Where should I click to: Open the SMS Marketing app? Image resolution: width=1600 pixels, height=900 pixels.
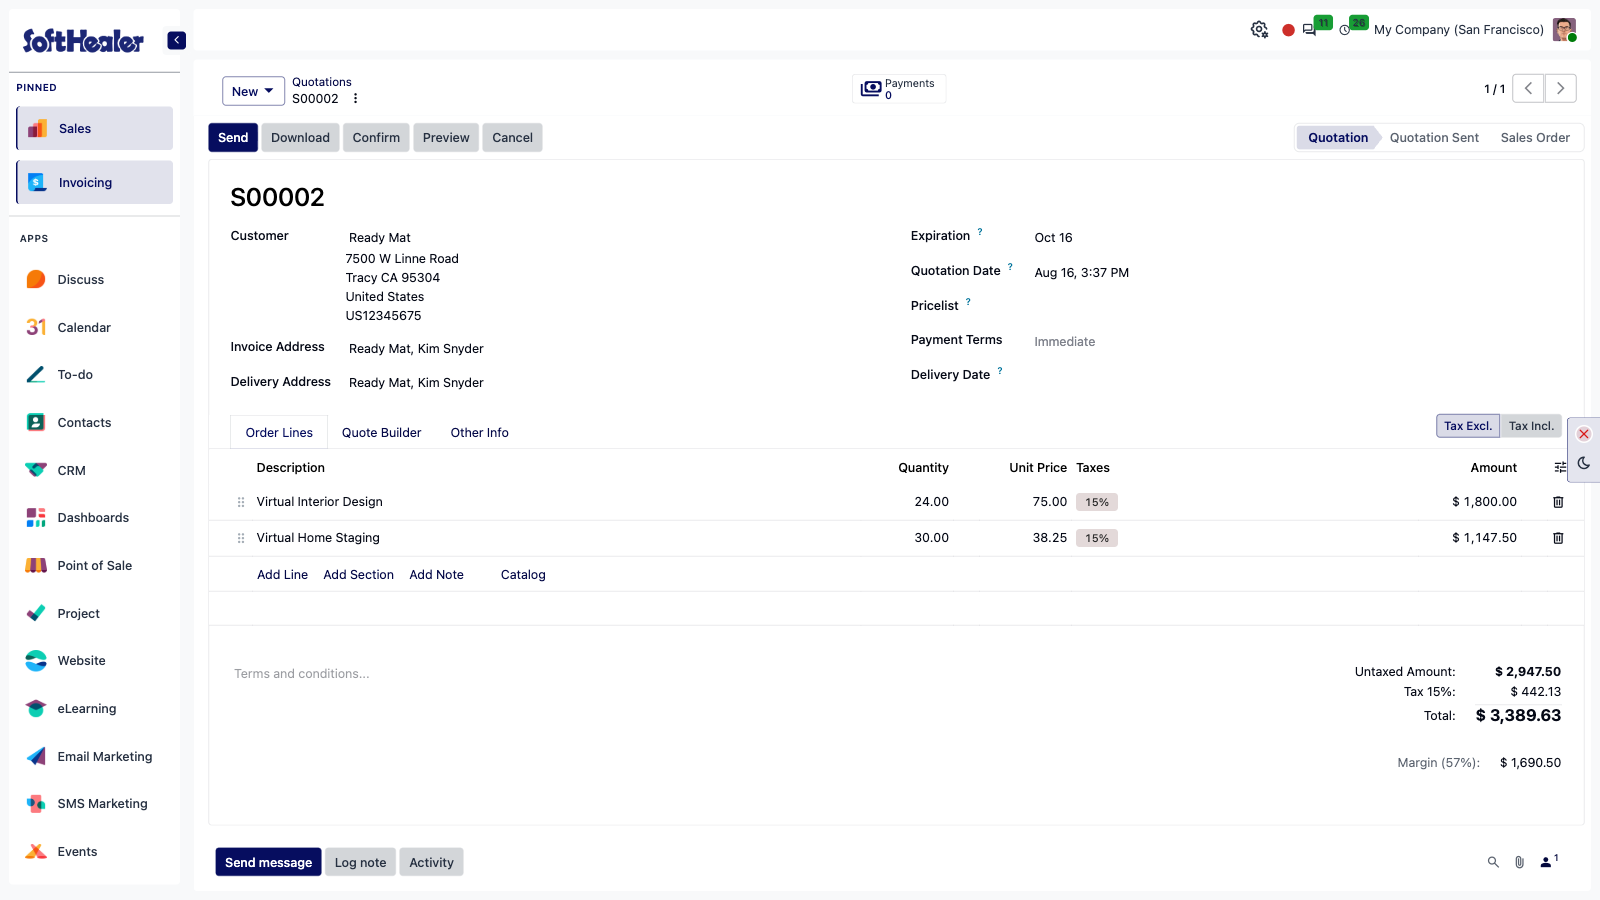point(95,803)
